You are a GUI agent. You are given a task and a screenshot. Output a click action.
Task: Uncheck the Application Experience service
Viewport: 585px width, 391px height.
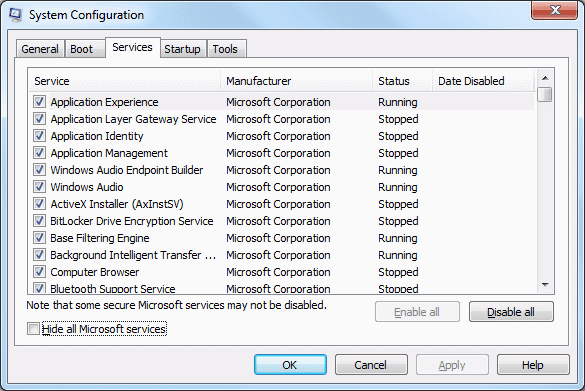(40, 101)
